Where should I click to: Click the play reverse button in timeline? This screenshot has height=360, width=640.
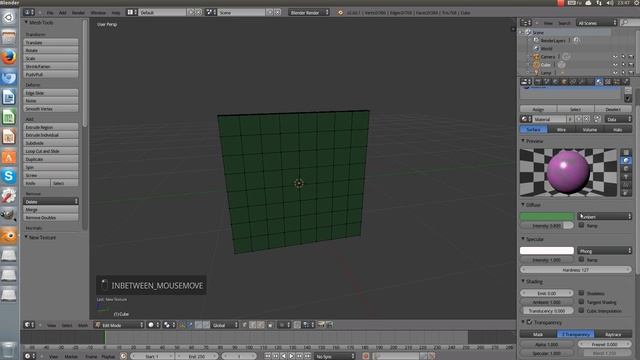point(284,356)
